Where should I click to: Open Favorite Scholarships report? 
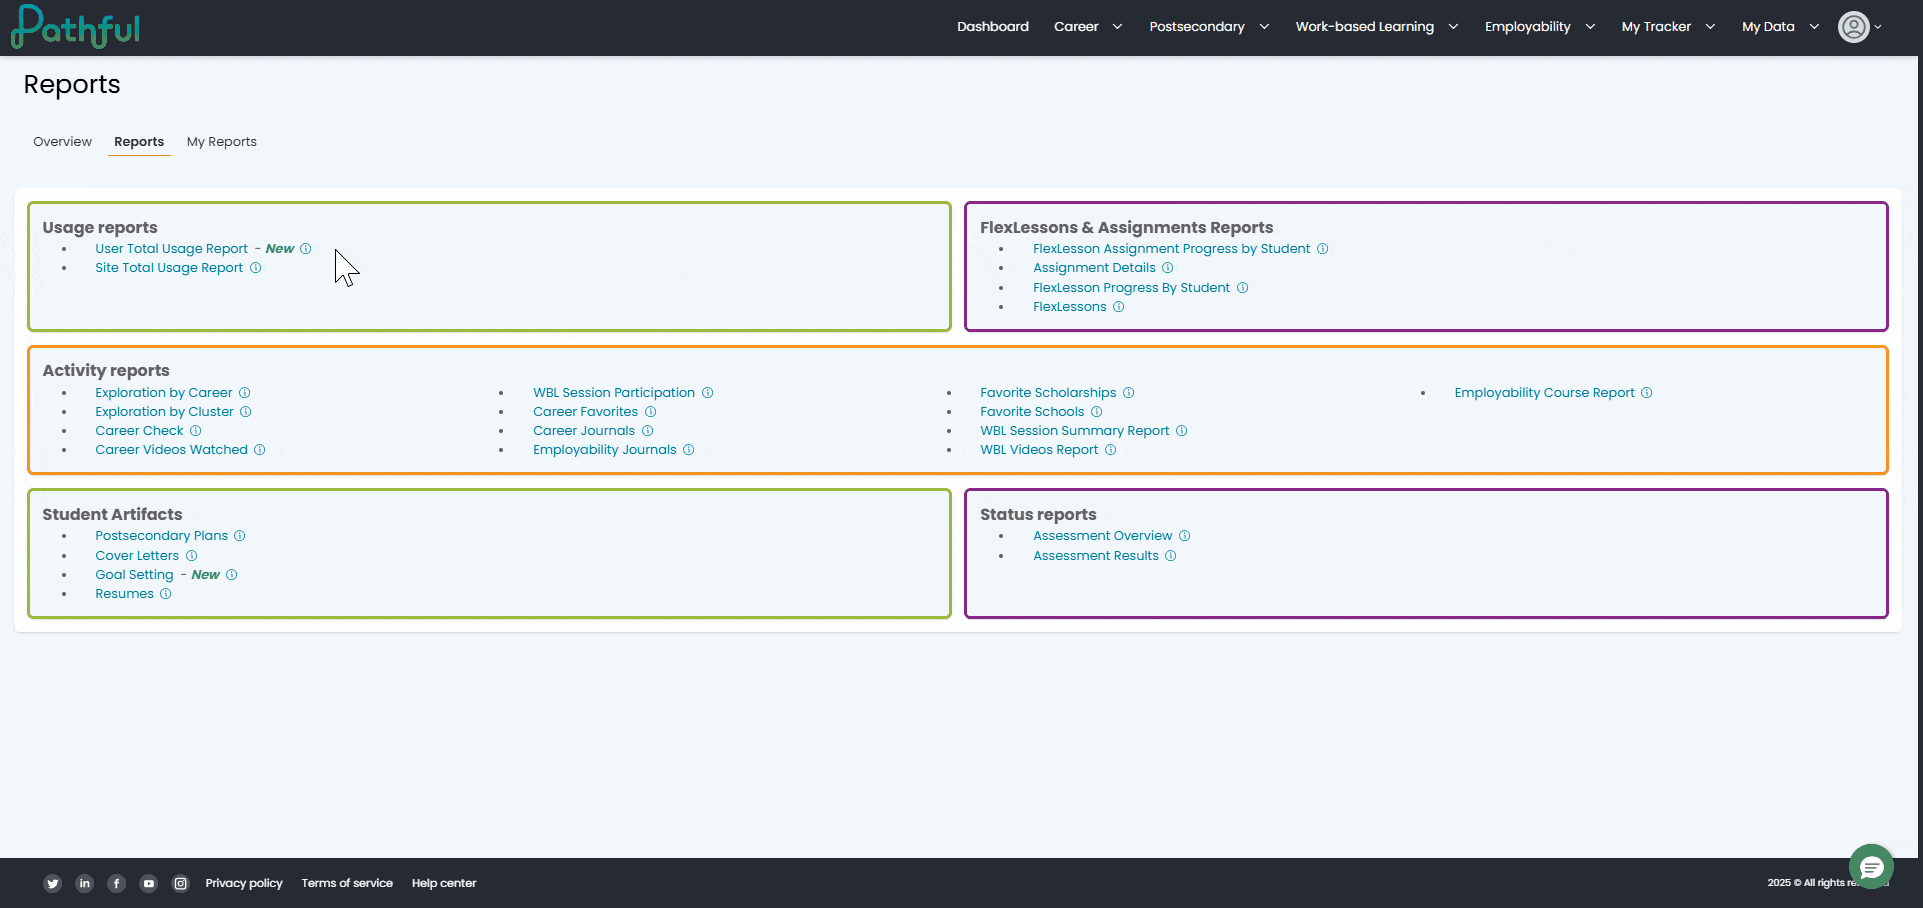(x=1048, y=393)
